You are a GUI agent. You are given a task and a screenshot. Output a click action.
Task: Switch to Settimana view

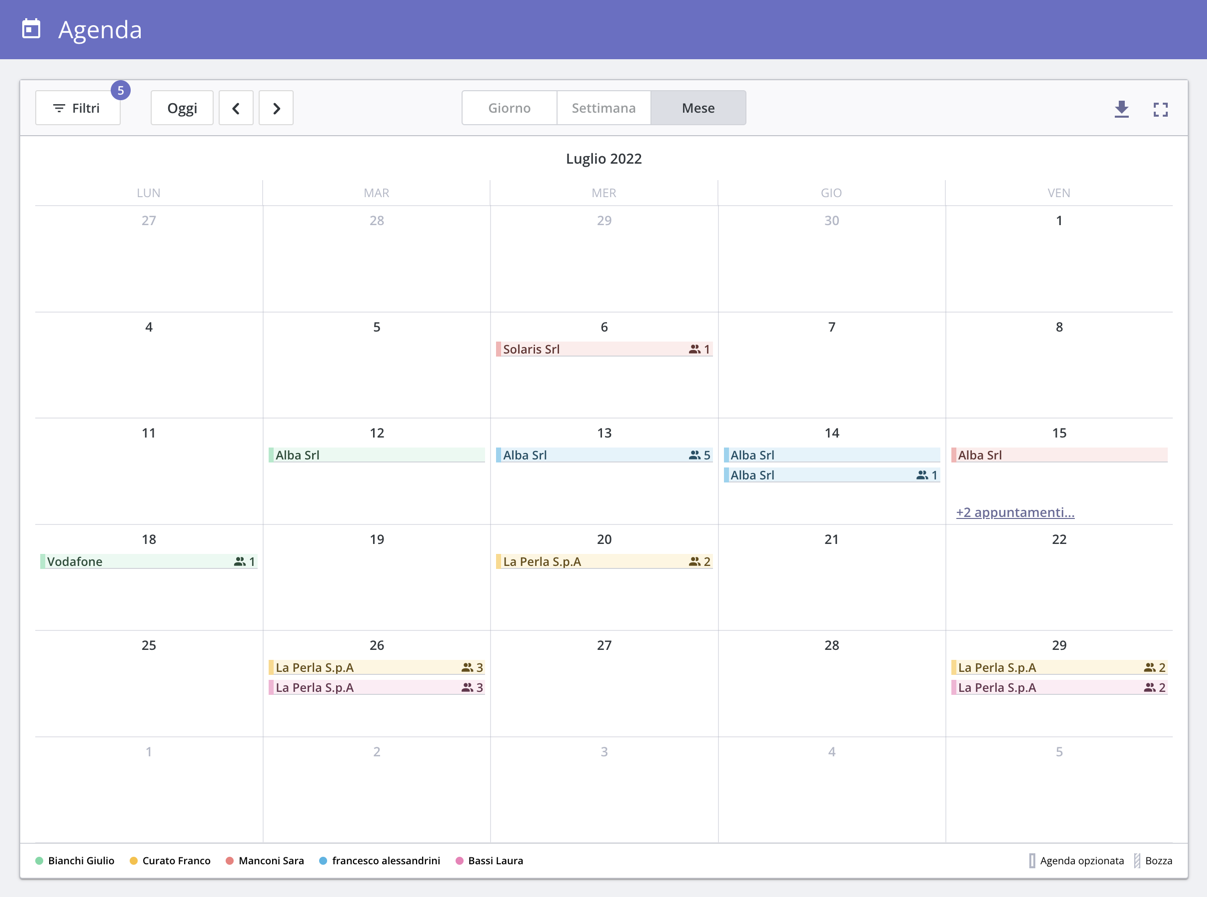point(603,108)
